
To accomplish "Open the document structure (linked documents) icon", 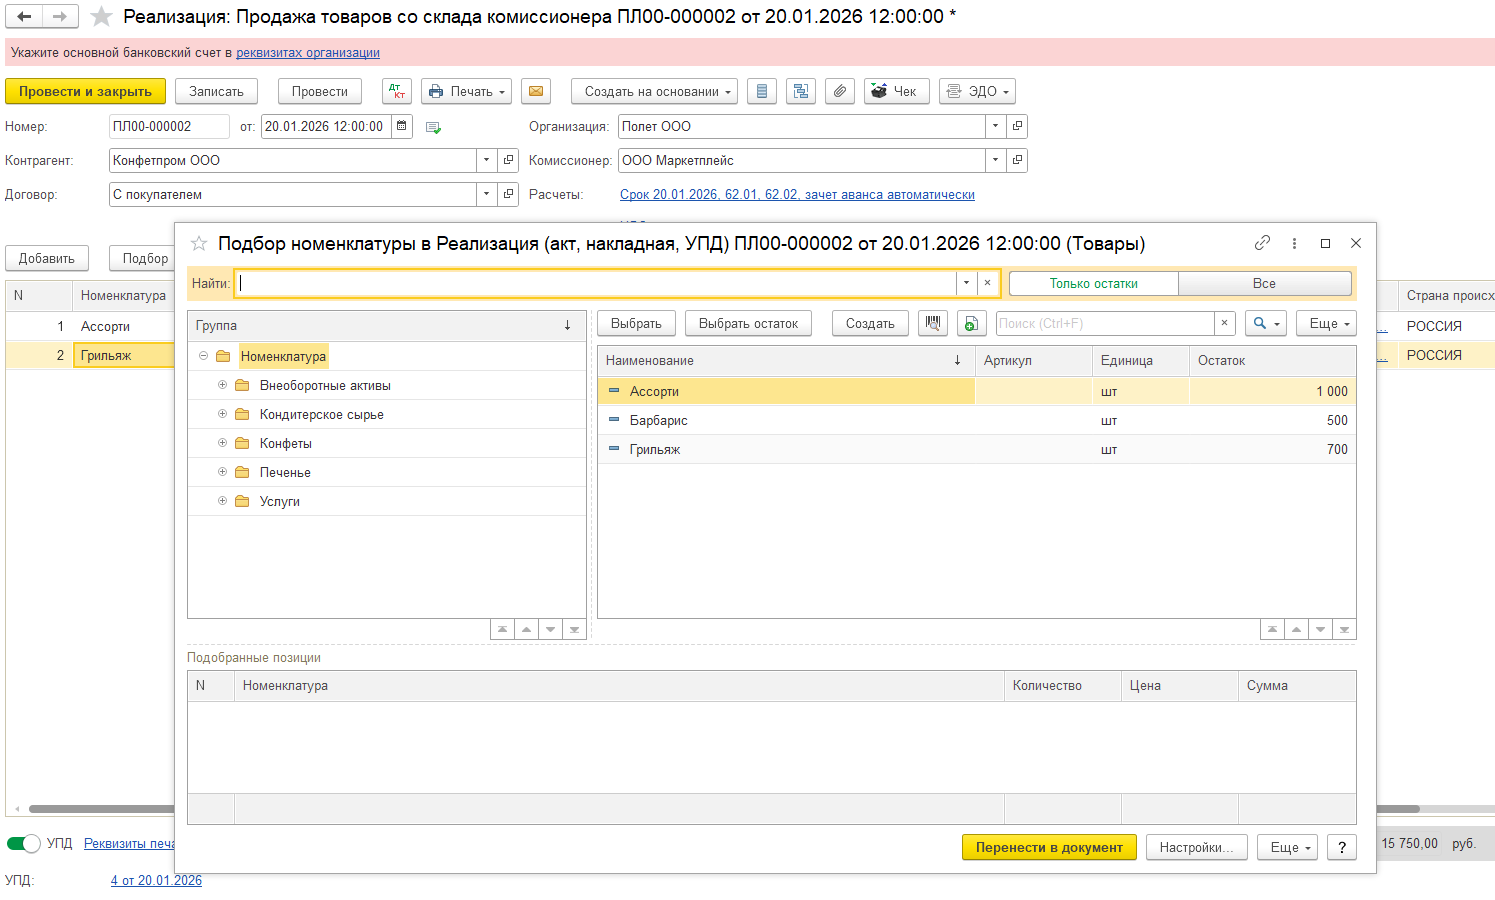I will pos(800,91).
